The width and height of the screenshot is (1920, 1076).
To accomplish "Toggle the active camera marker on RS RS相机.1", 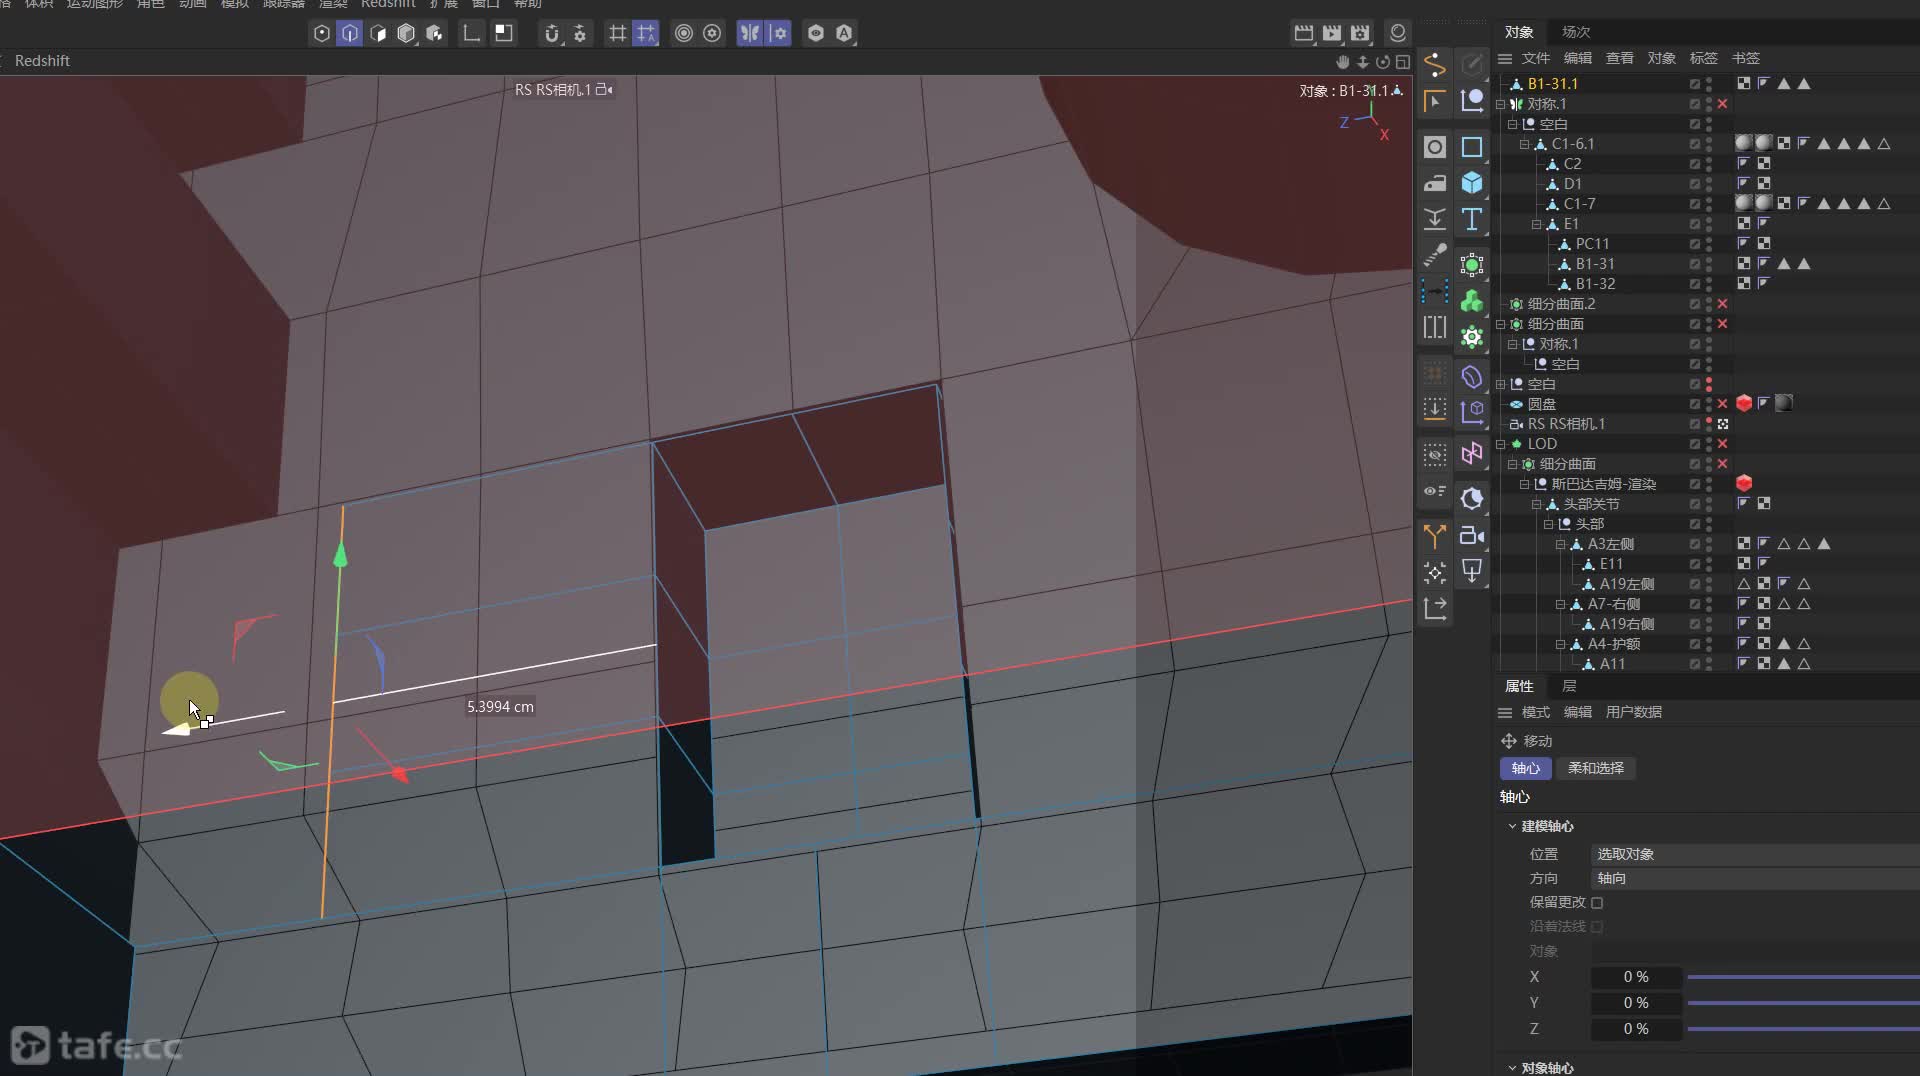I will (1723, 424).
